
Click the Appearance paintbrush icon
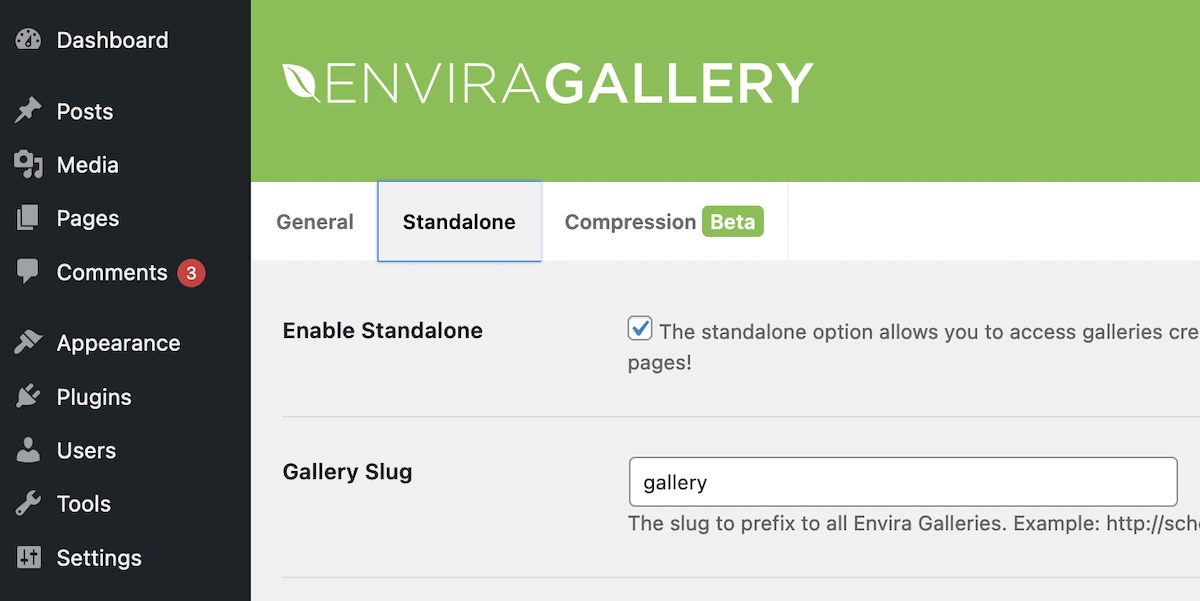click(x=29, y=343)
